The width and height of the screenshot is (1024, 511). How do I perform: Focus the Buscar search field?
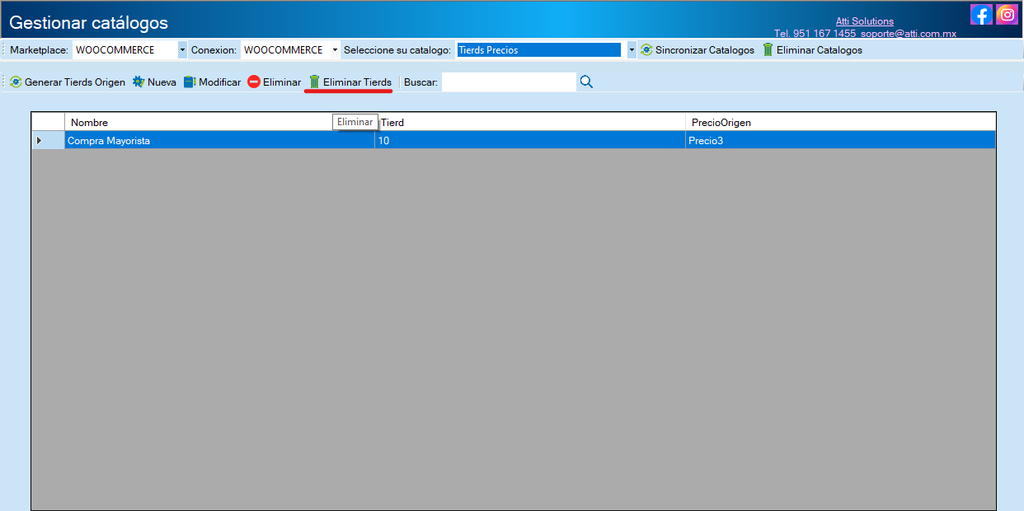click(x=509, y=82)
